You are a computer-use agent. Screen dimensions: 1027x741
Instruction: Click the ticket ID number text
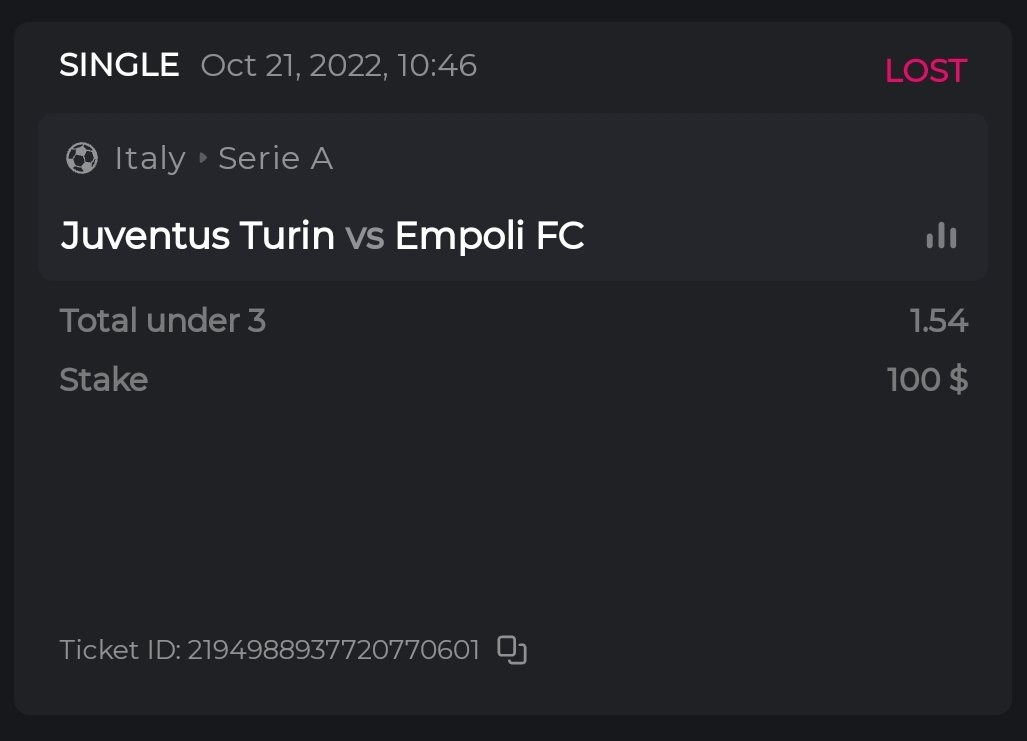(334, 650)
